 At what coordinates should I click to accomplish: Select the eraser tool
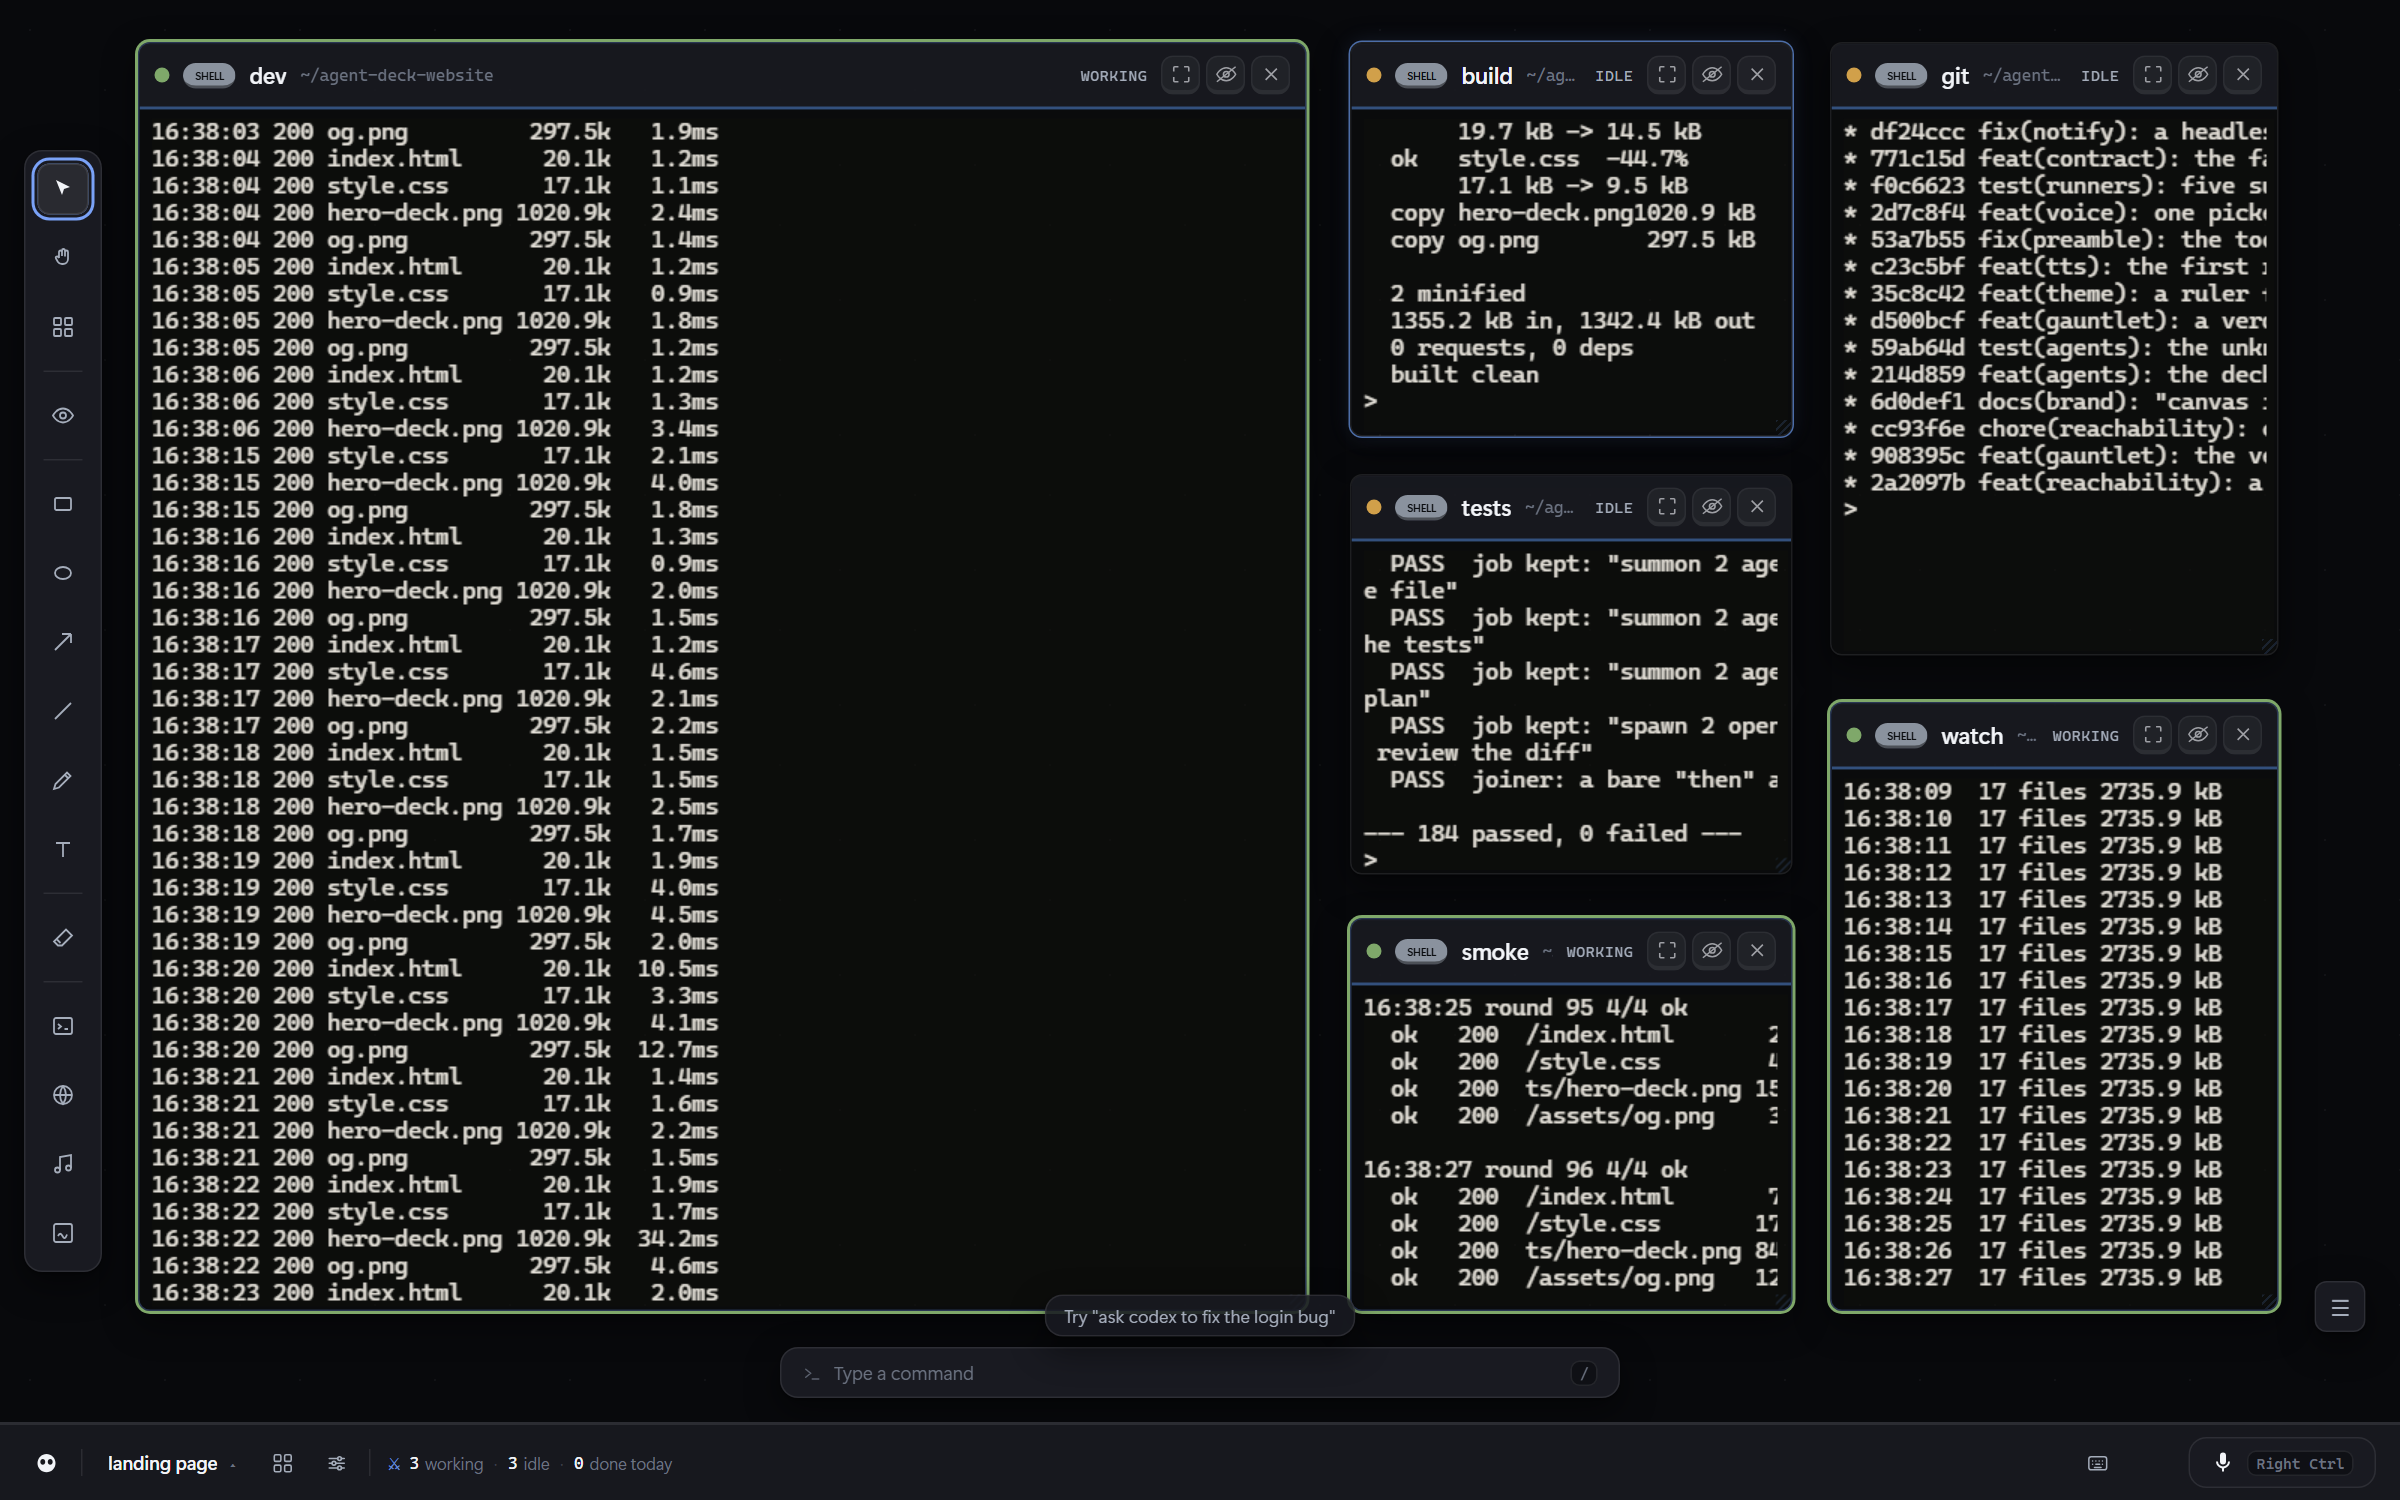click(x=63, y=938)
